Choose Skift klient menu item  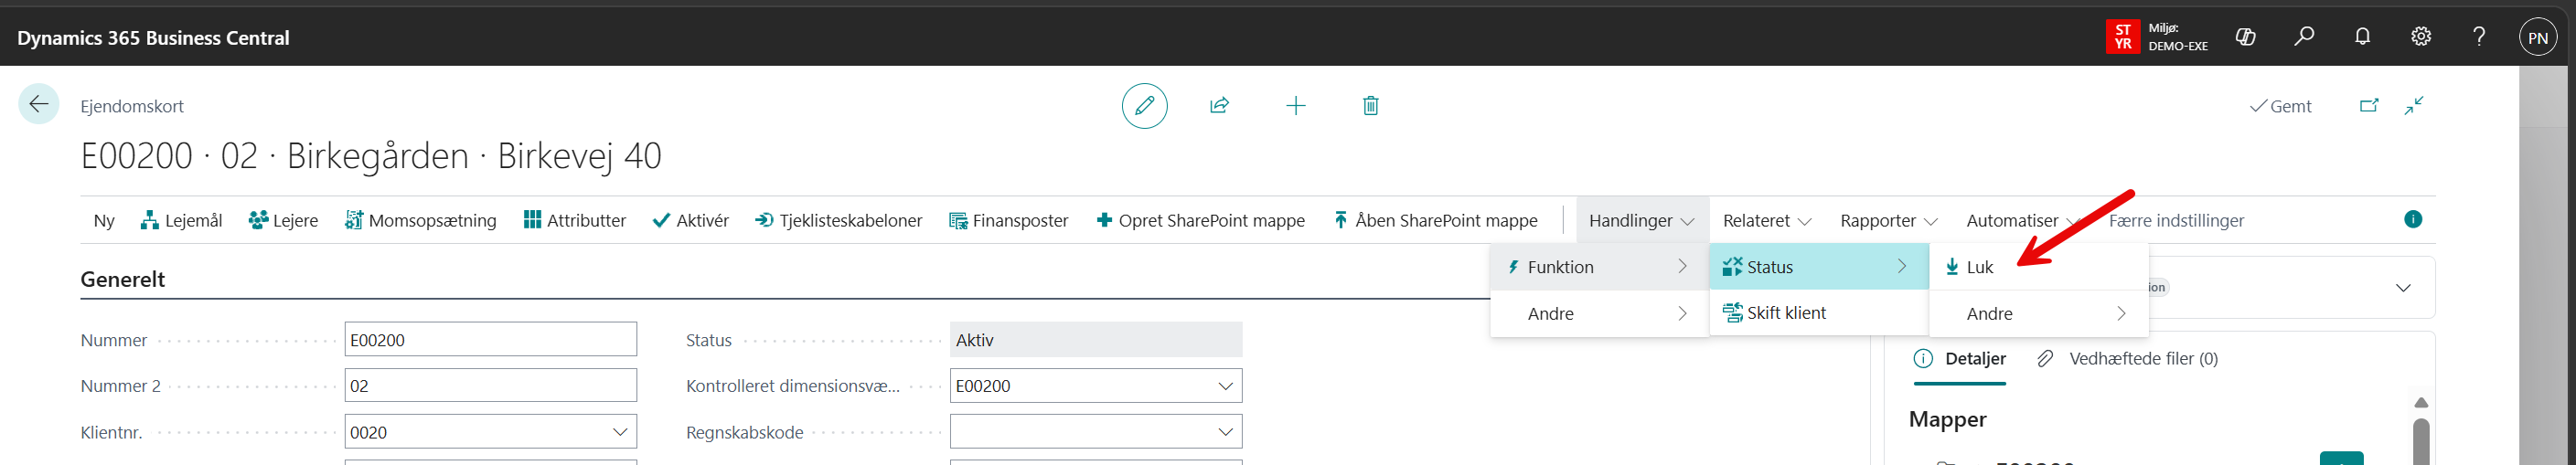1818,313
